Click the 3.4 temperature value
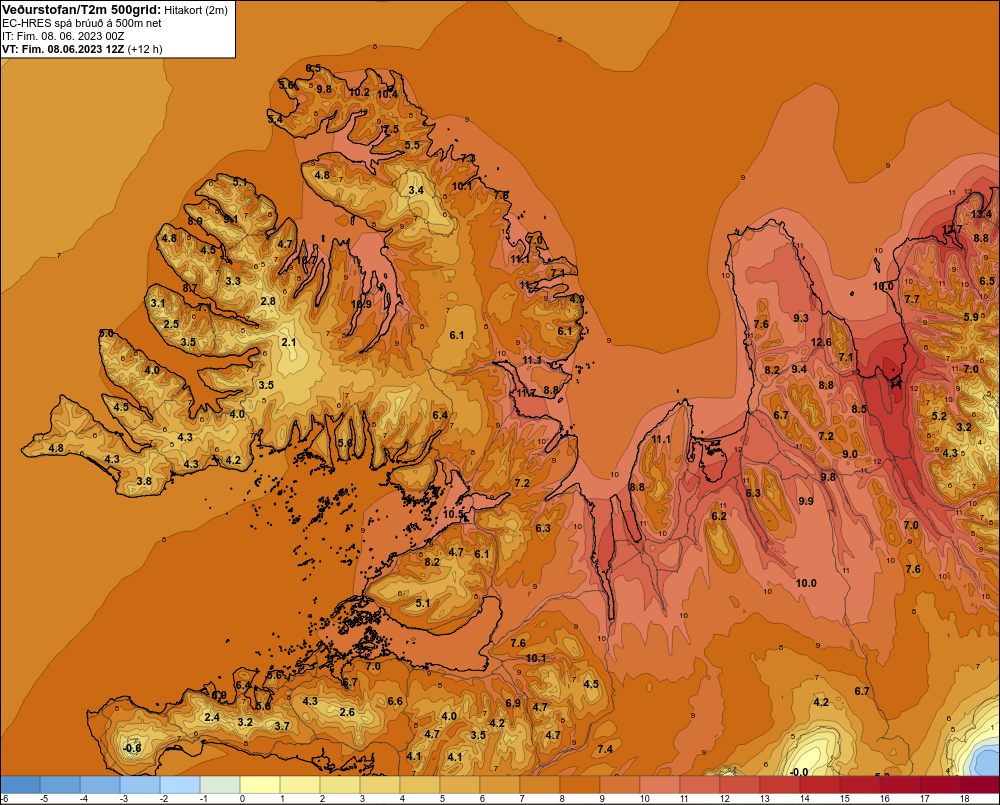The width and height of the screenshot is (1000, 805). tap(416, 190)
